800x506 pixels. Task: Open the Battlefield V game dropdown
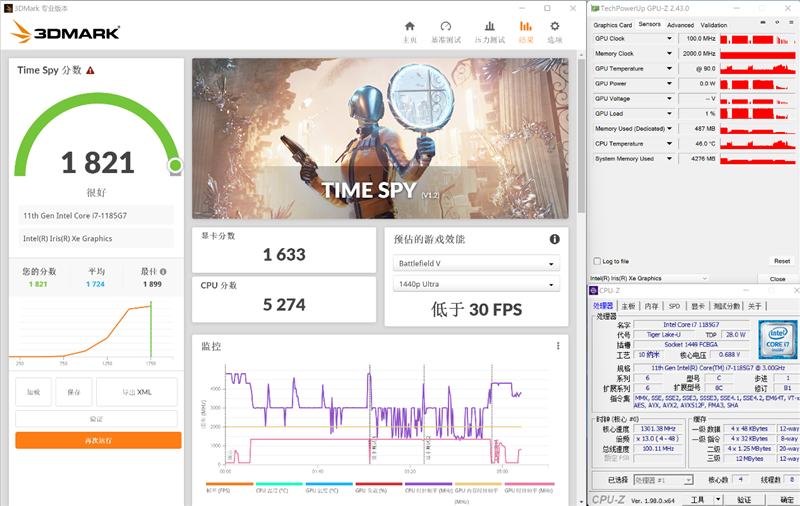pos(476,263)
